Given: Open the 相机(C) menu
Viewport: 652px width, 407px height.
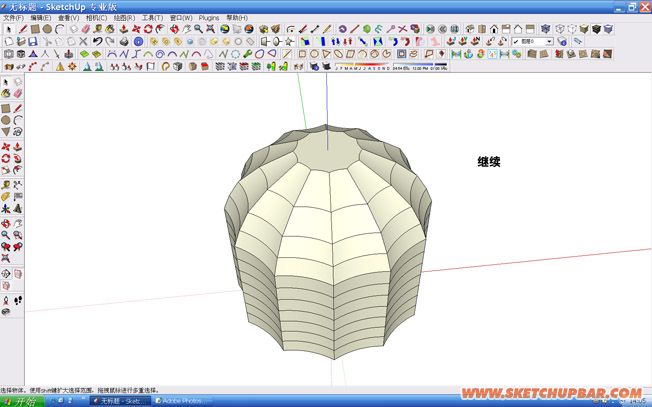Looking at the screenshot, I should [x=96, y=18].
